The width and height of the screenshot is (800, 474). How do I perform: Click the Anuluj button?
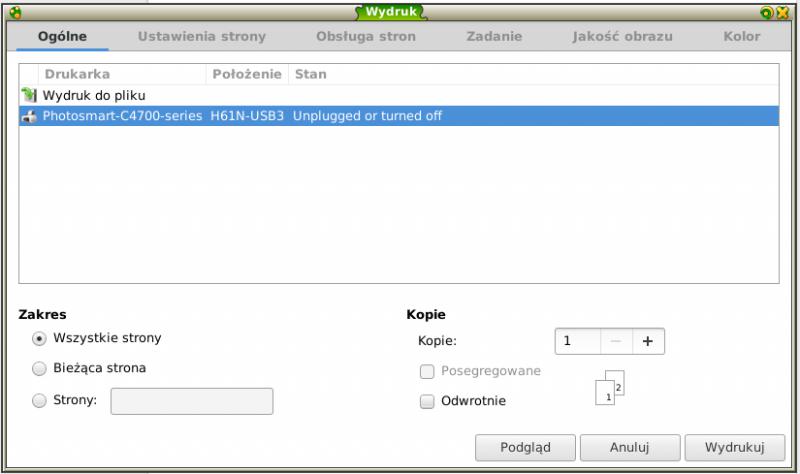(630, 446)
